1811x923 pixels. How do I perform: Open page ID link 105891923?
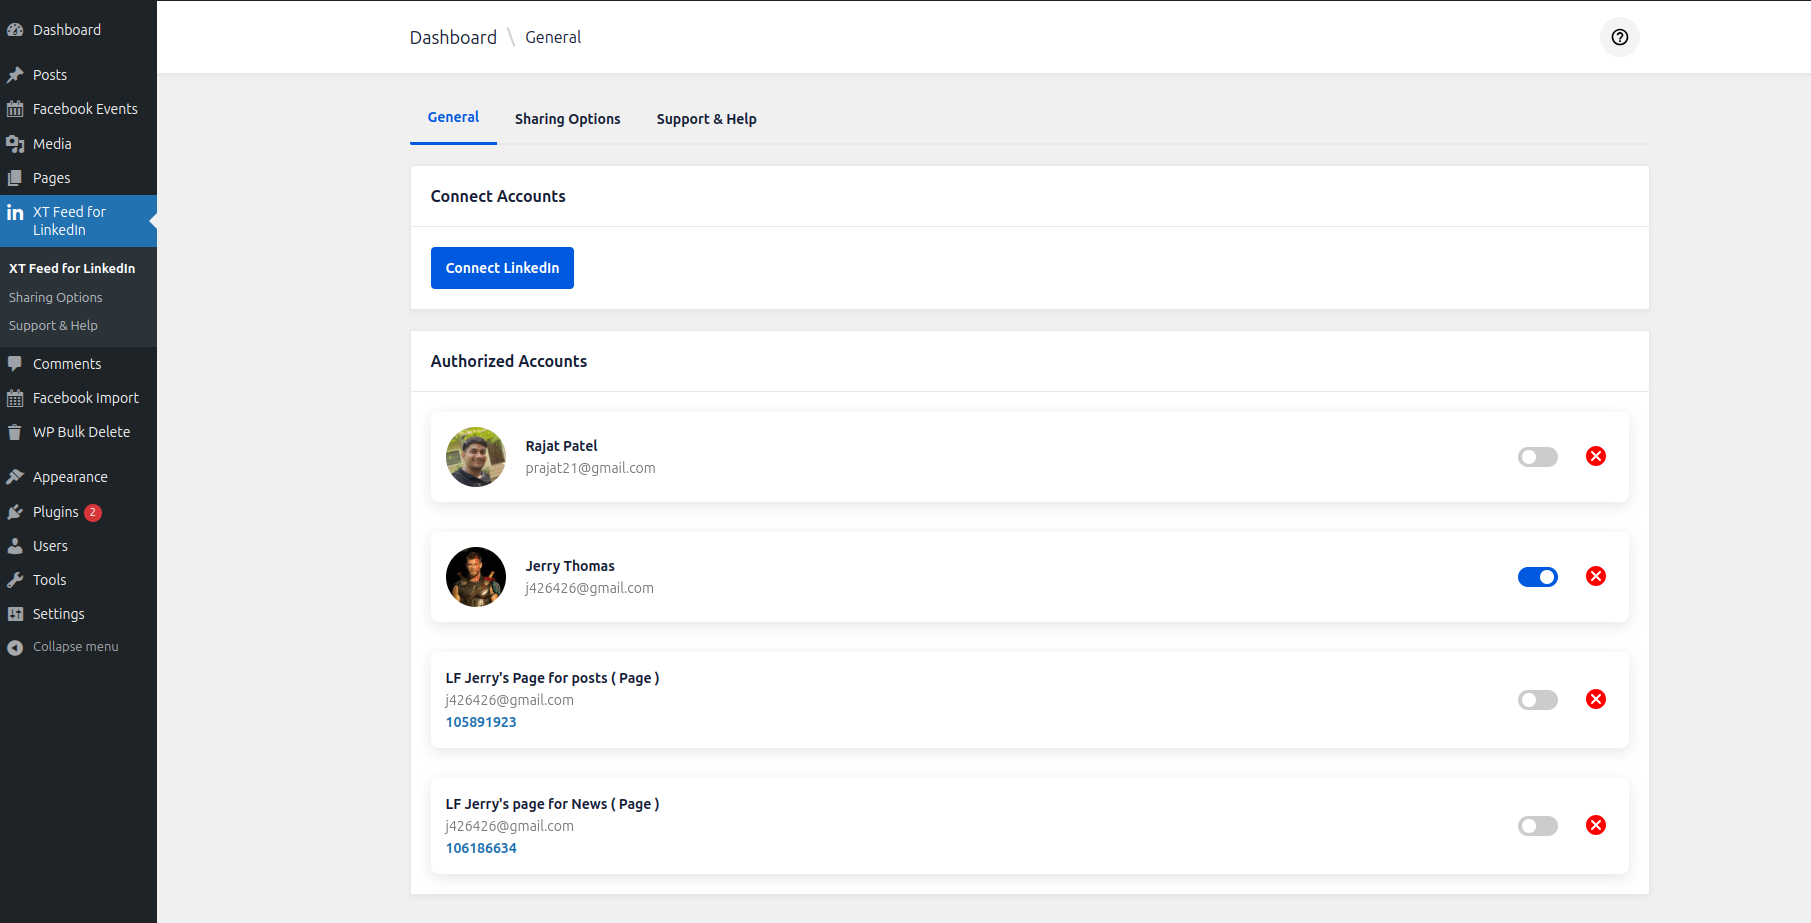tap(481, 722)
